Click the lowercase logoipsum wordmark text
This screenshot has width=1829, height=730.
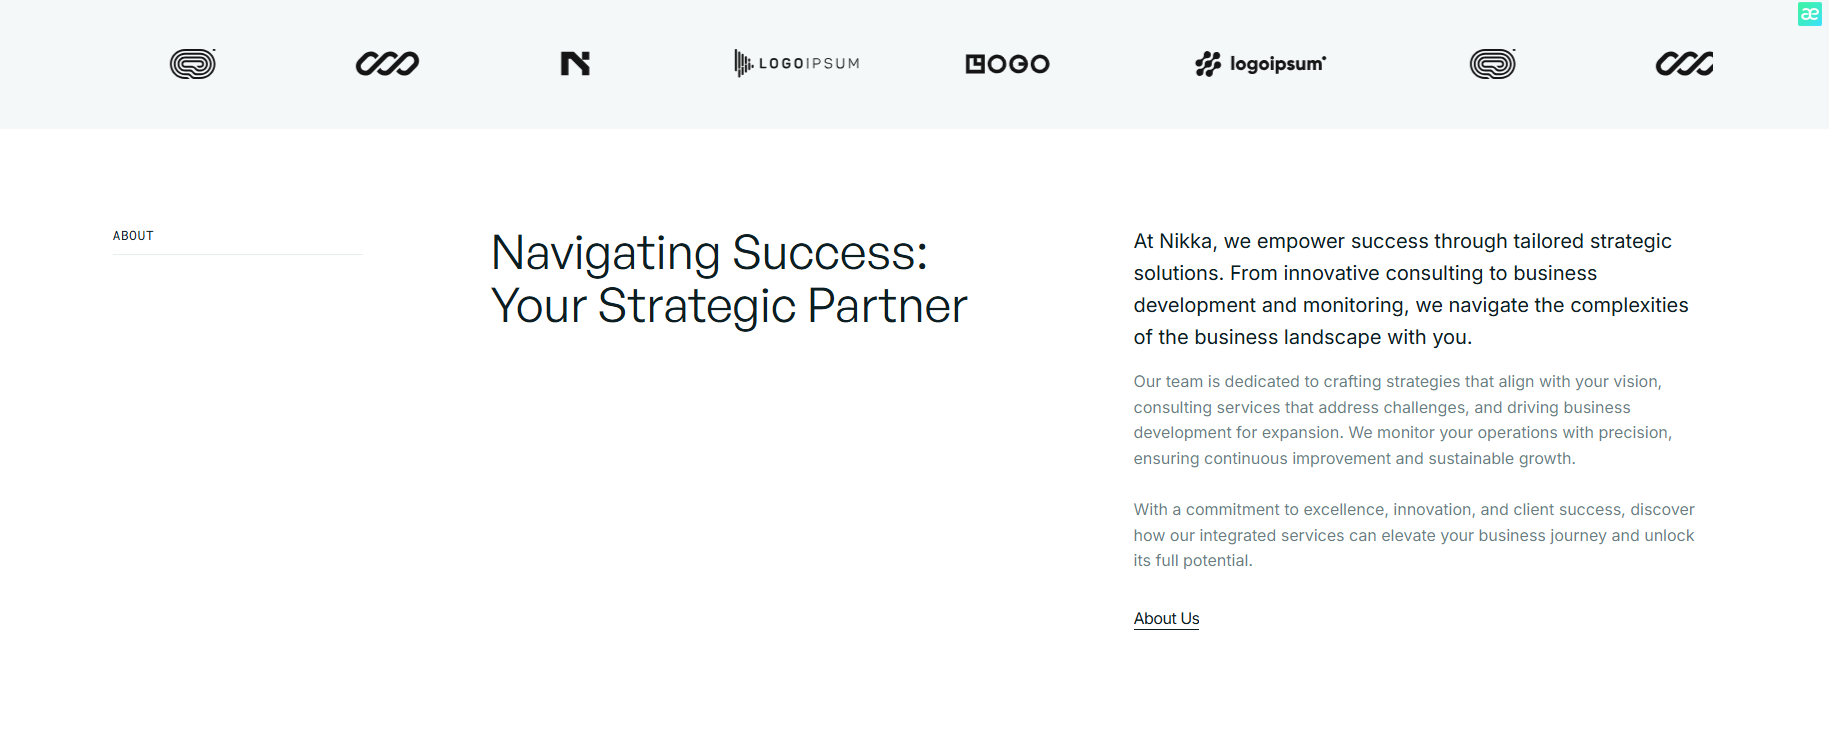pos(1277,64)
